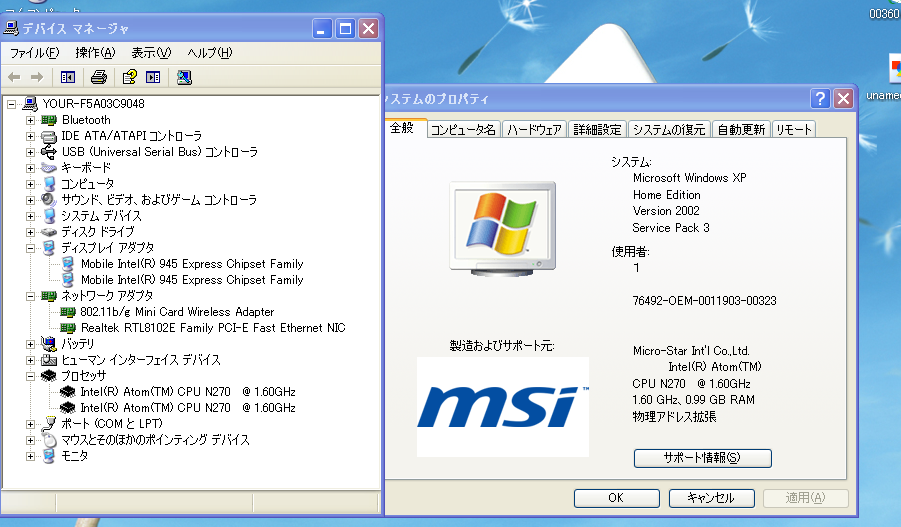
Task: Select the first Intel(R) Atom(TM) CPU N270 entry
Action: click(x=188, y=392)
